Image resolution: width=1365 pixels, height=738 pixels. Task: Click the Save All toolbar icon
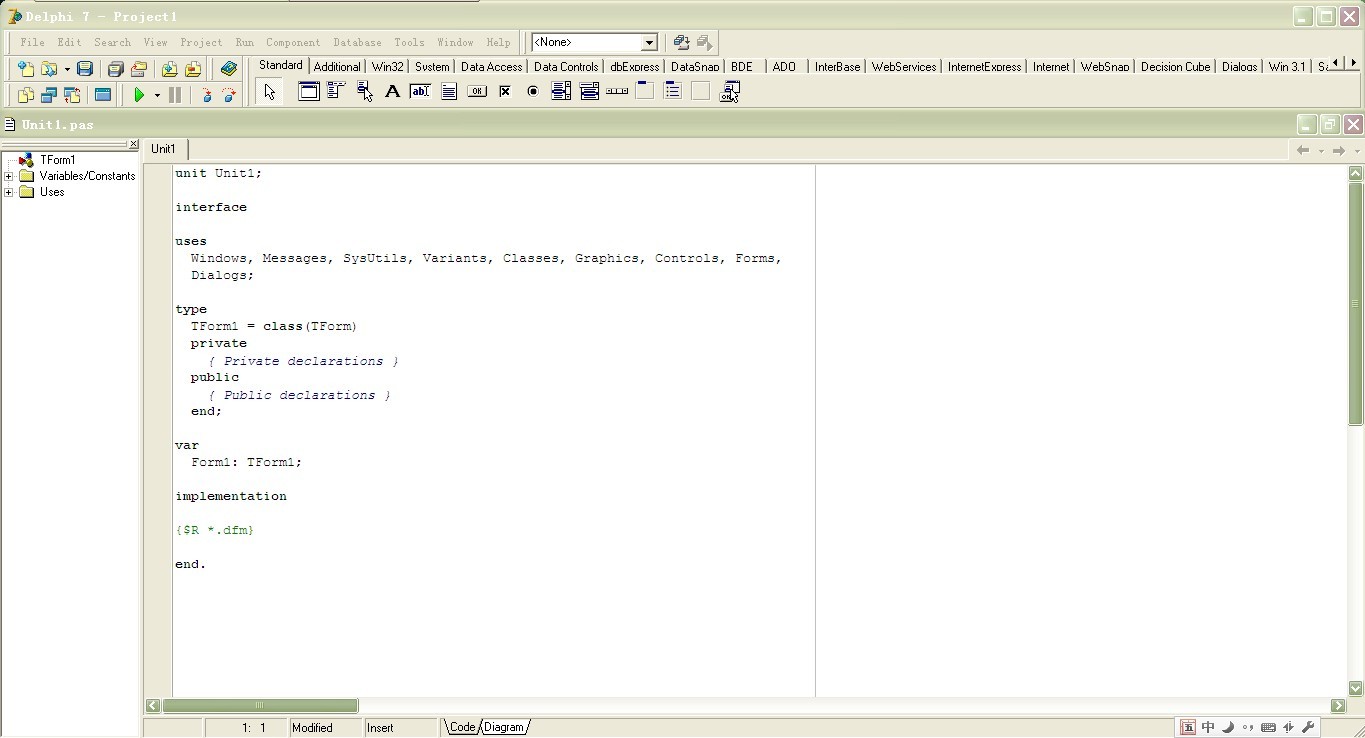(115, 69)
